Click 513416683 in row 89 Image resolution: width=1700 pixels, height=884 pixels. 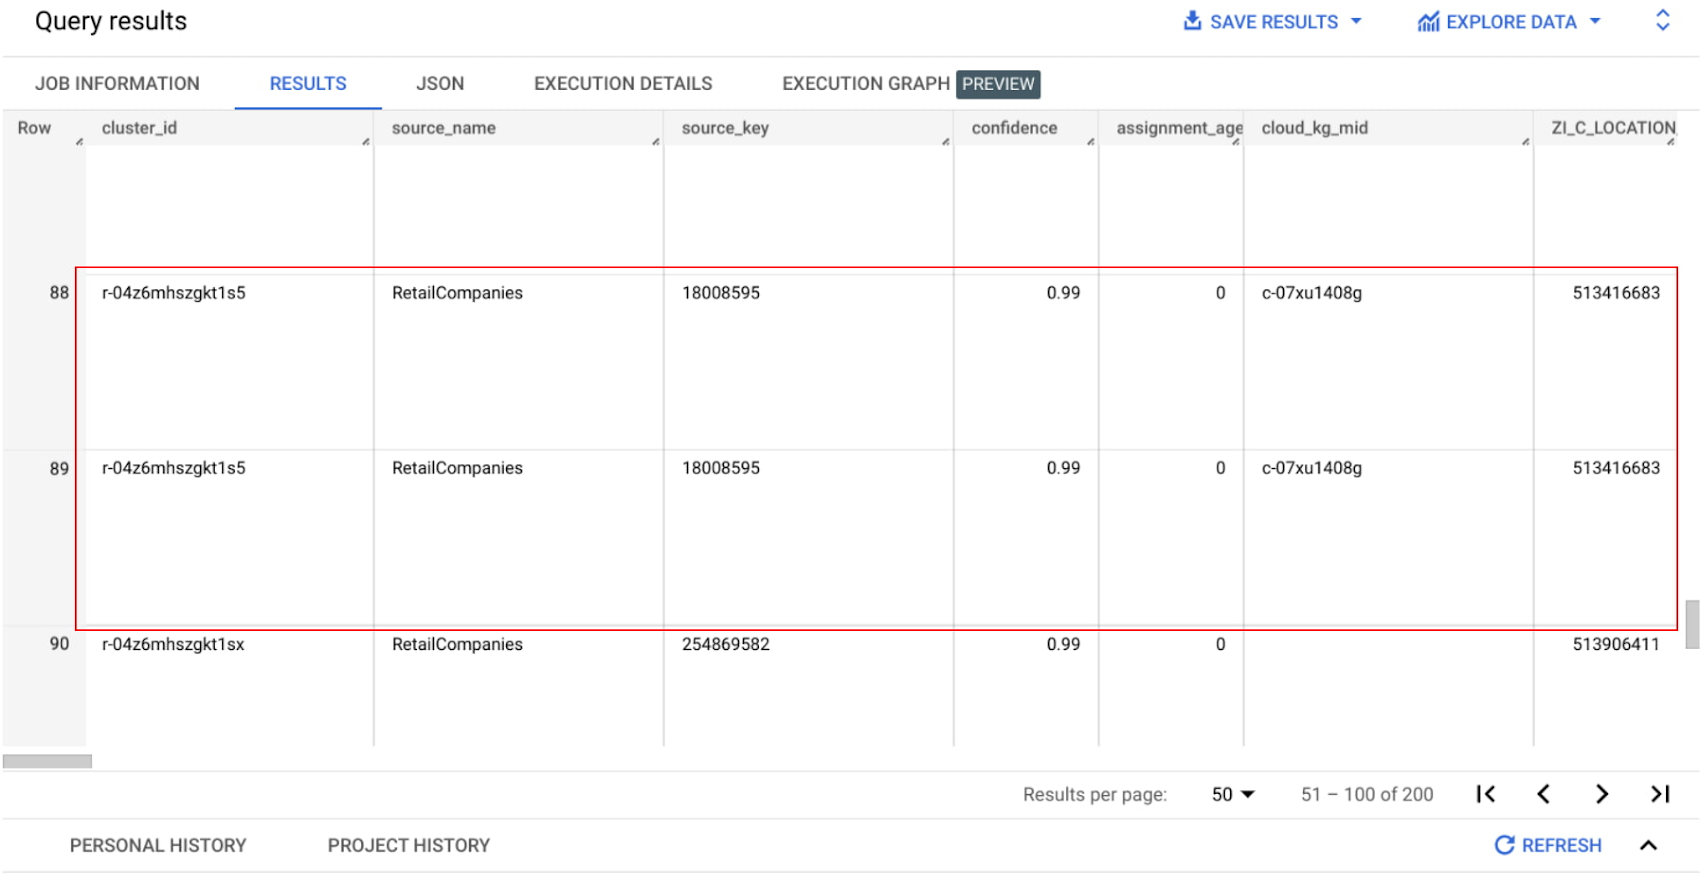tap(1616, 468)
